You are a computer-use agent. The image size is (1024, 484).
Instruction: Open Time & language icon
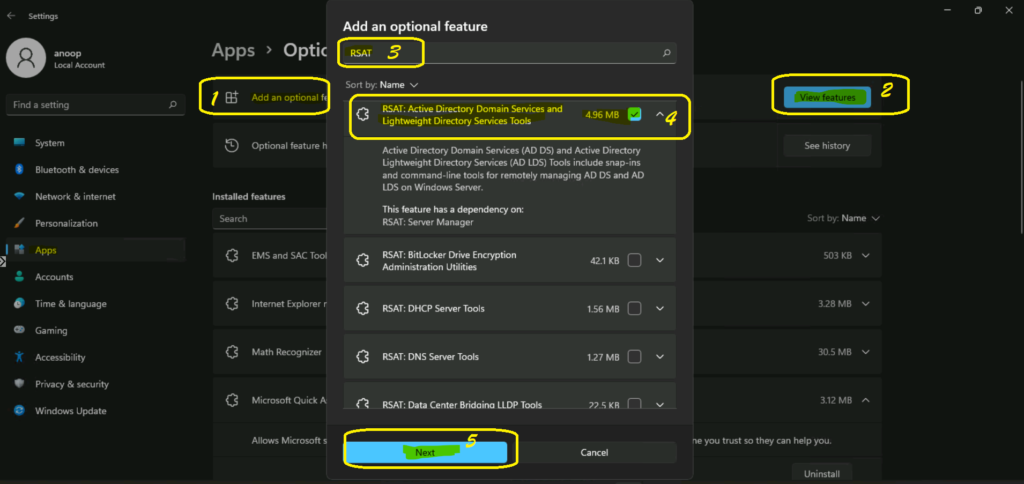pos(19,303)
